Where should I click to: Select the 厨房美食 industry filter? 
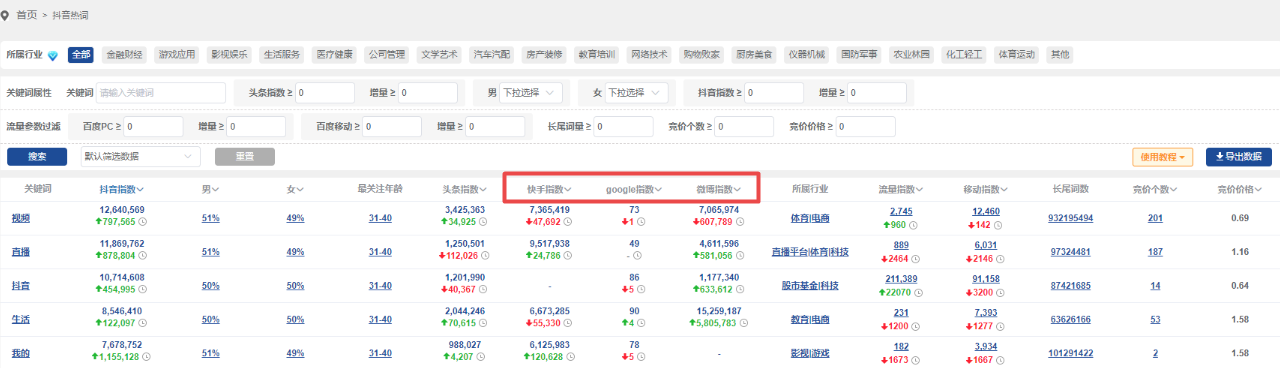coord(754,54)
